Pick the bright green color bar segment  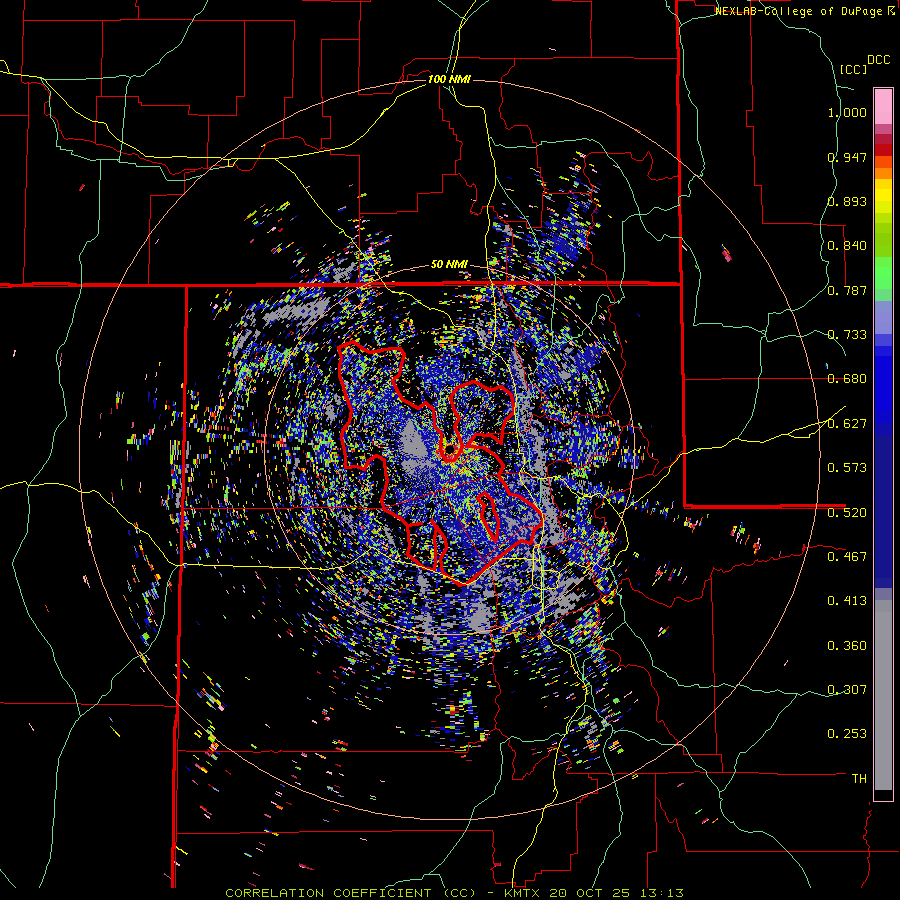(883, 273)
